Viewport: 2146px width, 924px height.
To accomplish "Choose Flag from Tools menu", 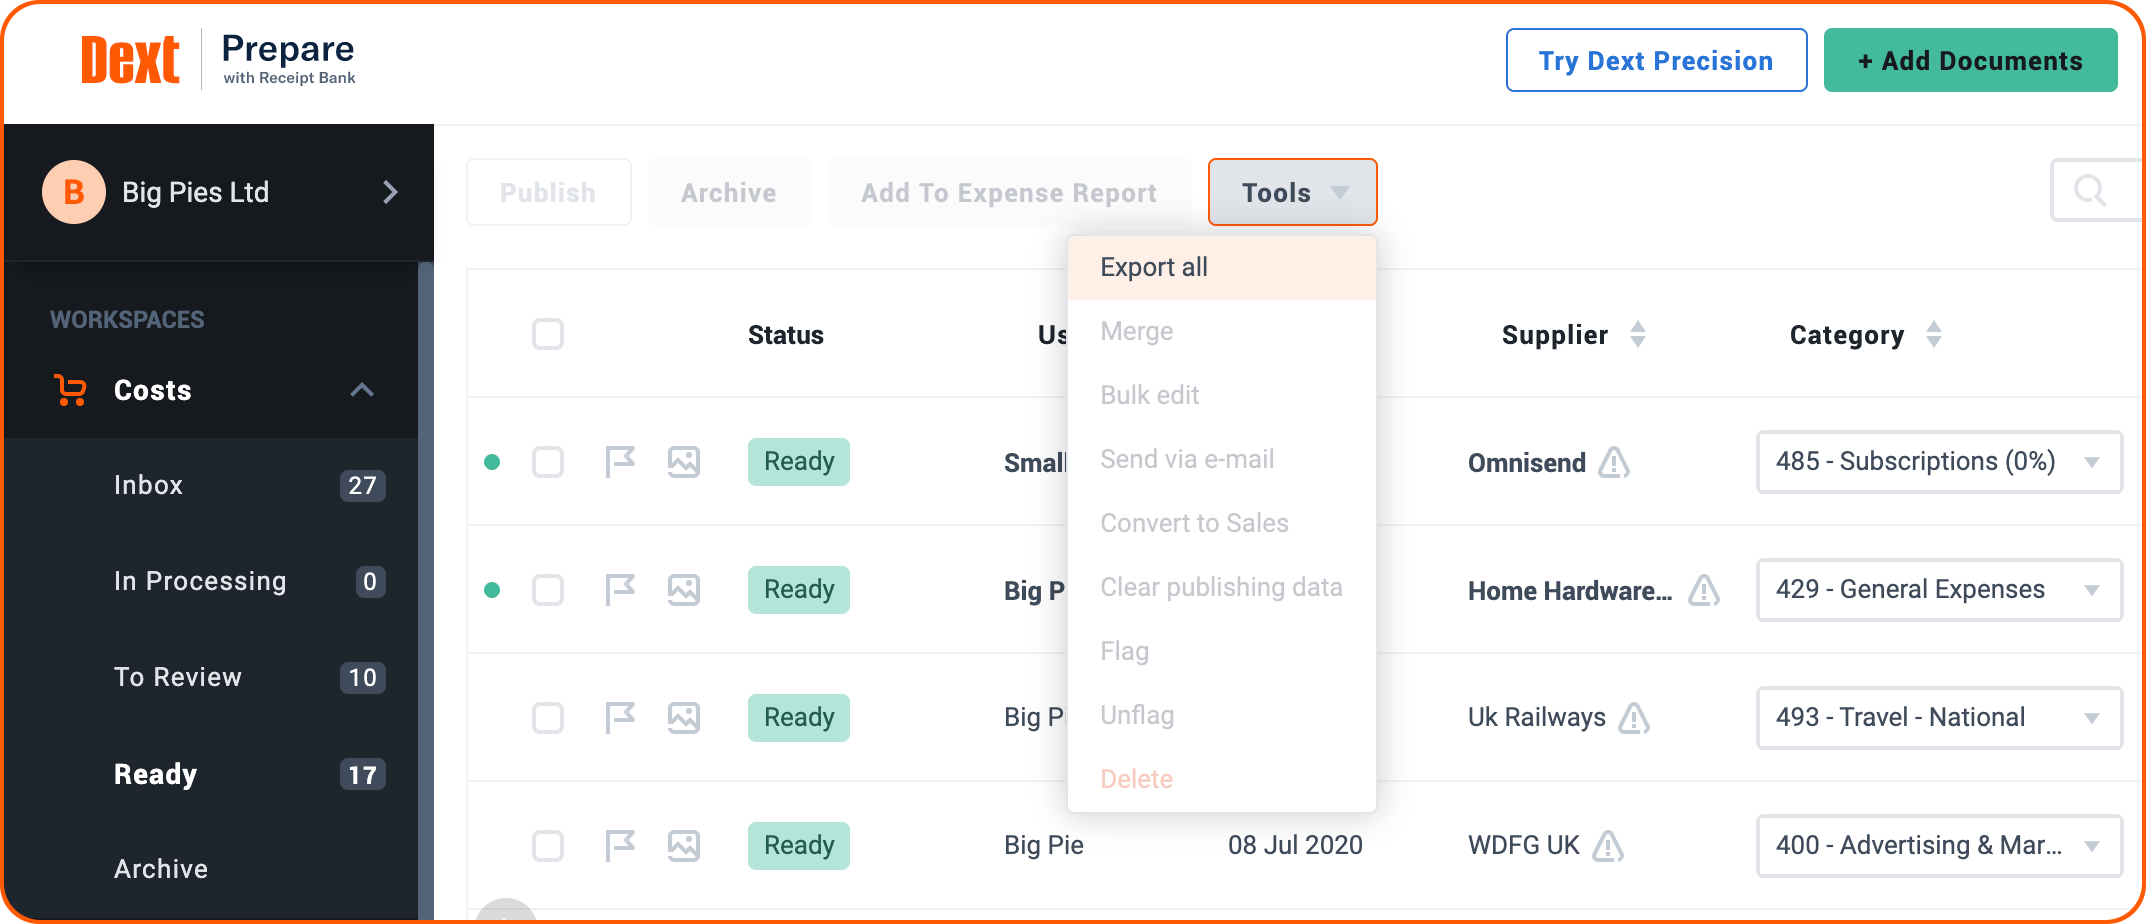I will click(1222, 652).
